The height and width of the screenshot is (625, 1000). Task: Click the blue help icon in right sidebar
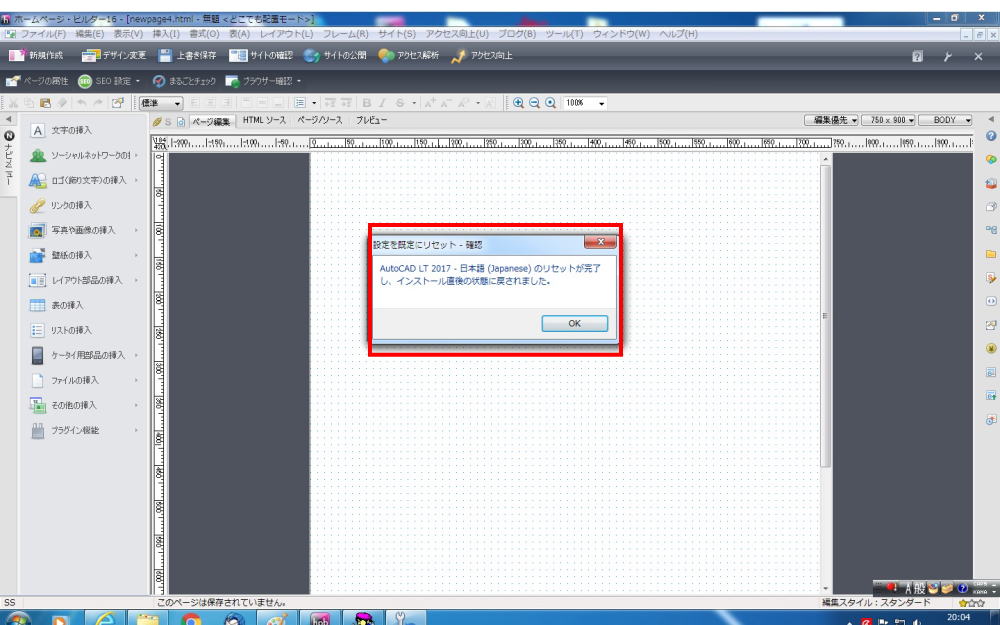(x=990, y=136)
